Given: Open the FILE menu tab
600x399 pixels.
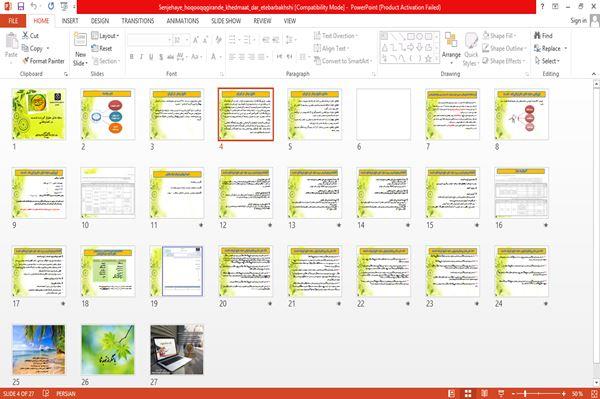Looking at the screenshot, I should [x=13, y=21].
